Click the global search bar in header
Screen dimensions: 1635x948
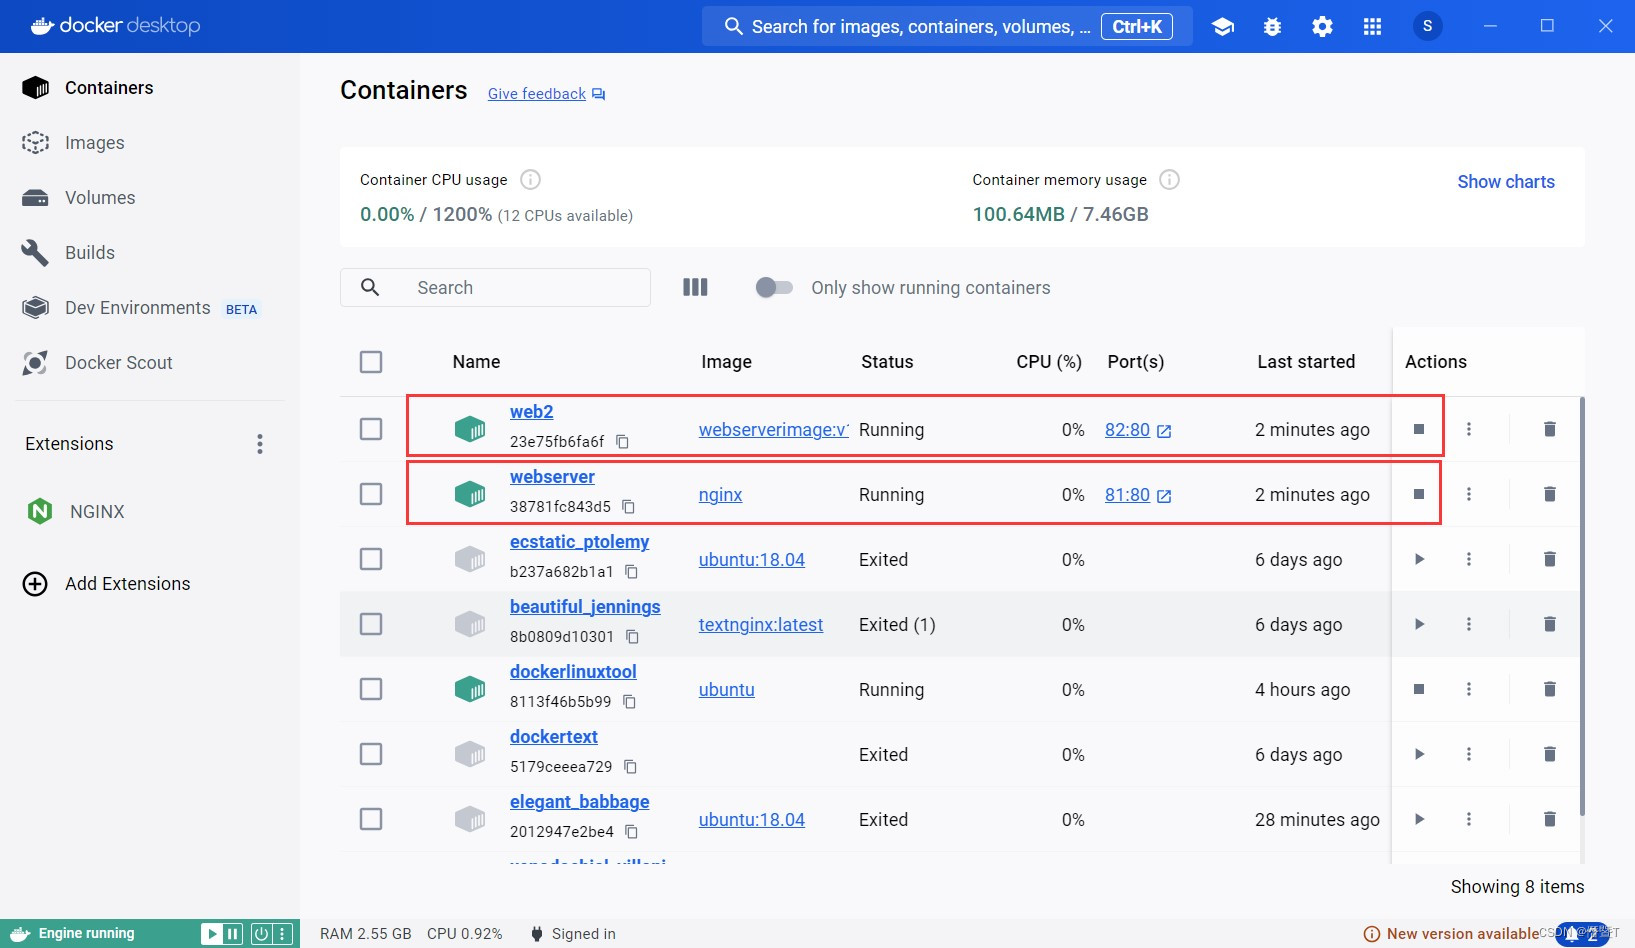click(x=947, y=26)
